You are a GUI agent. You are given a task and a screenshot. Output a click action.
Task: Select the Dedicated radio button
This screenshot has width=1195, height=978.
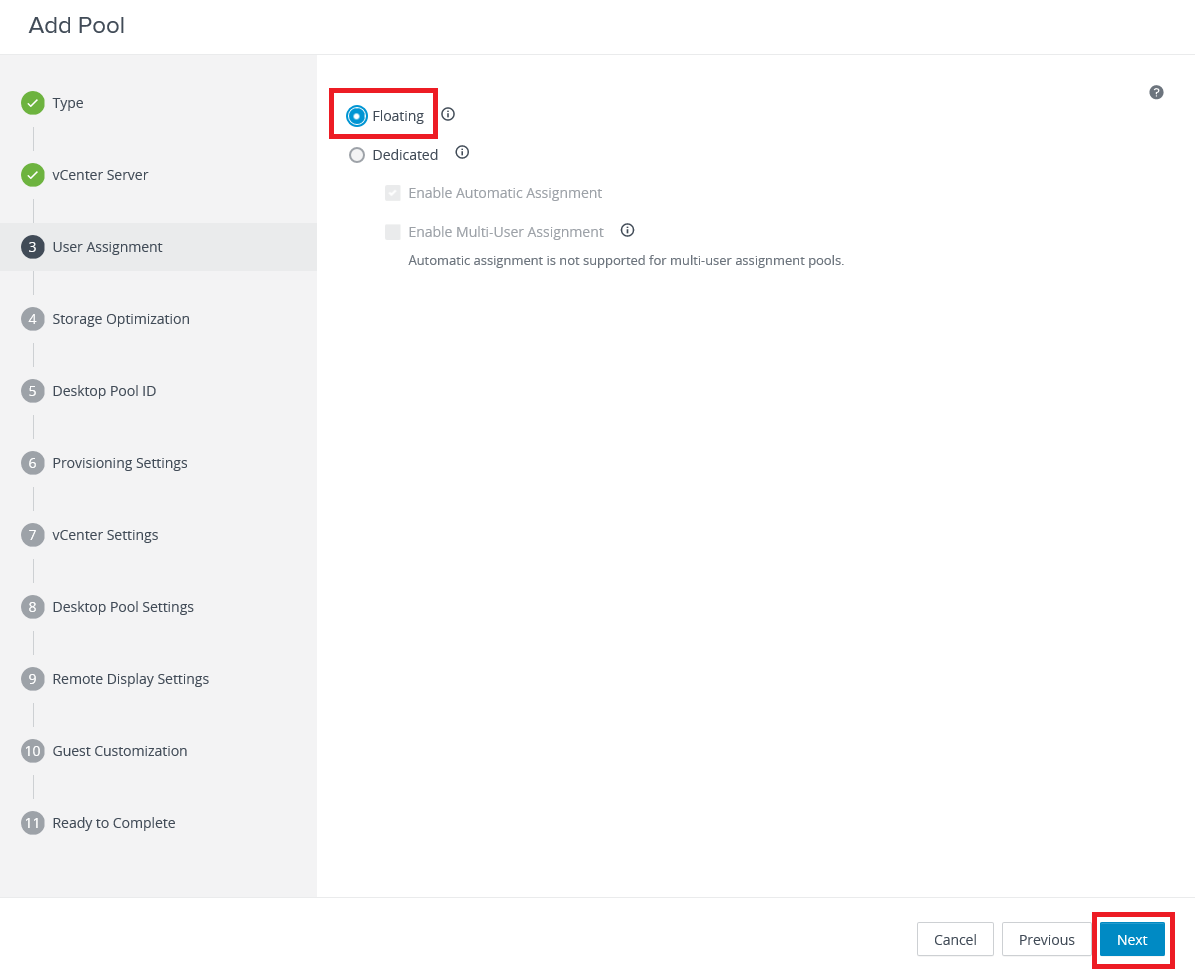(x=357, y=155)
